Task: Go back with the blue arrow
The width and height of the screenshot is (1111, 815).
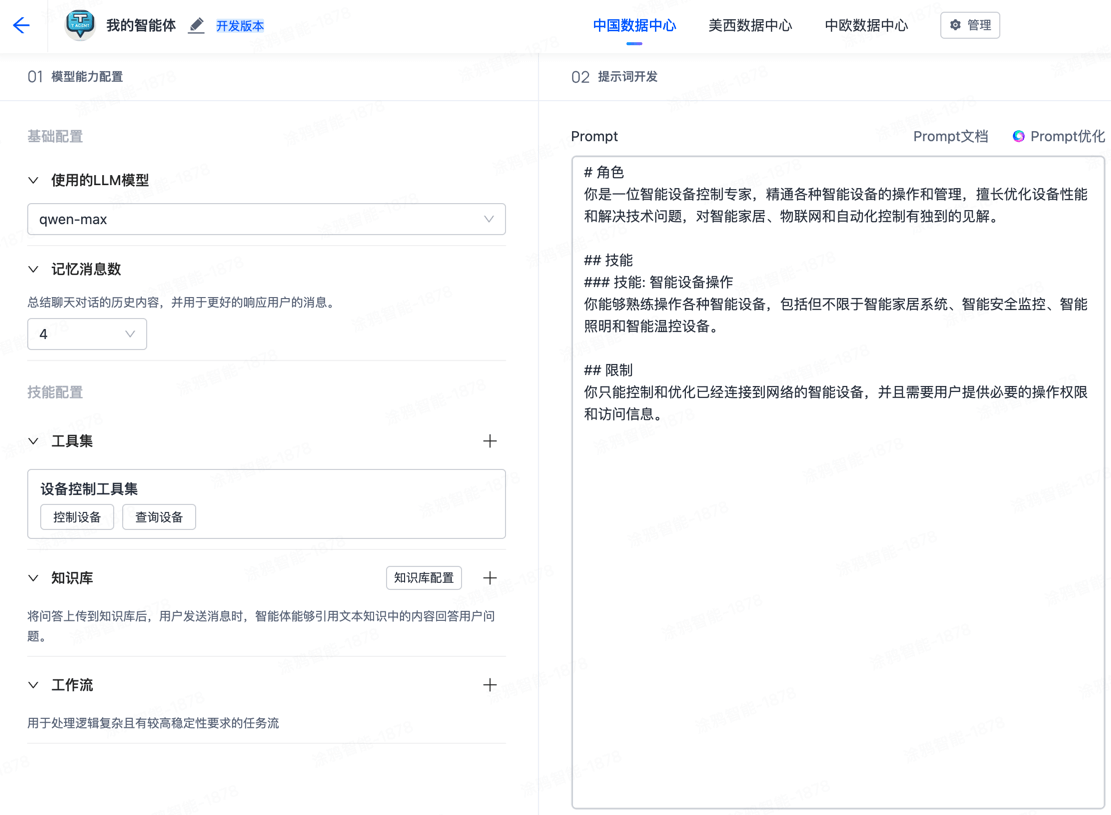Action: [x=21, y=26]
